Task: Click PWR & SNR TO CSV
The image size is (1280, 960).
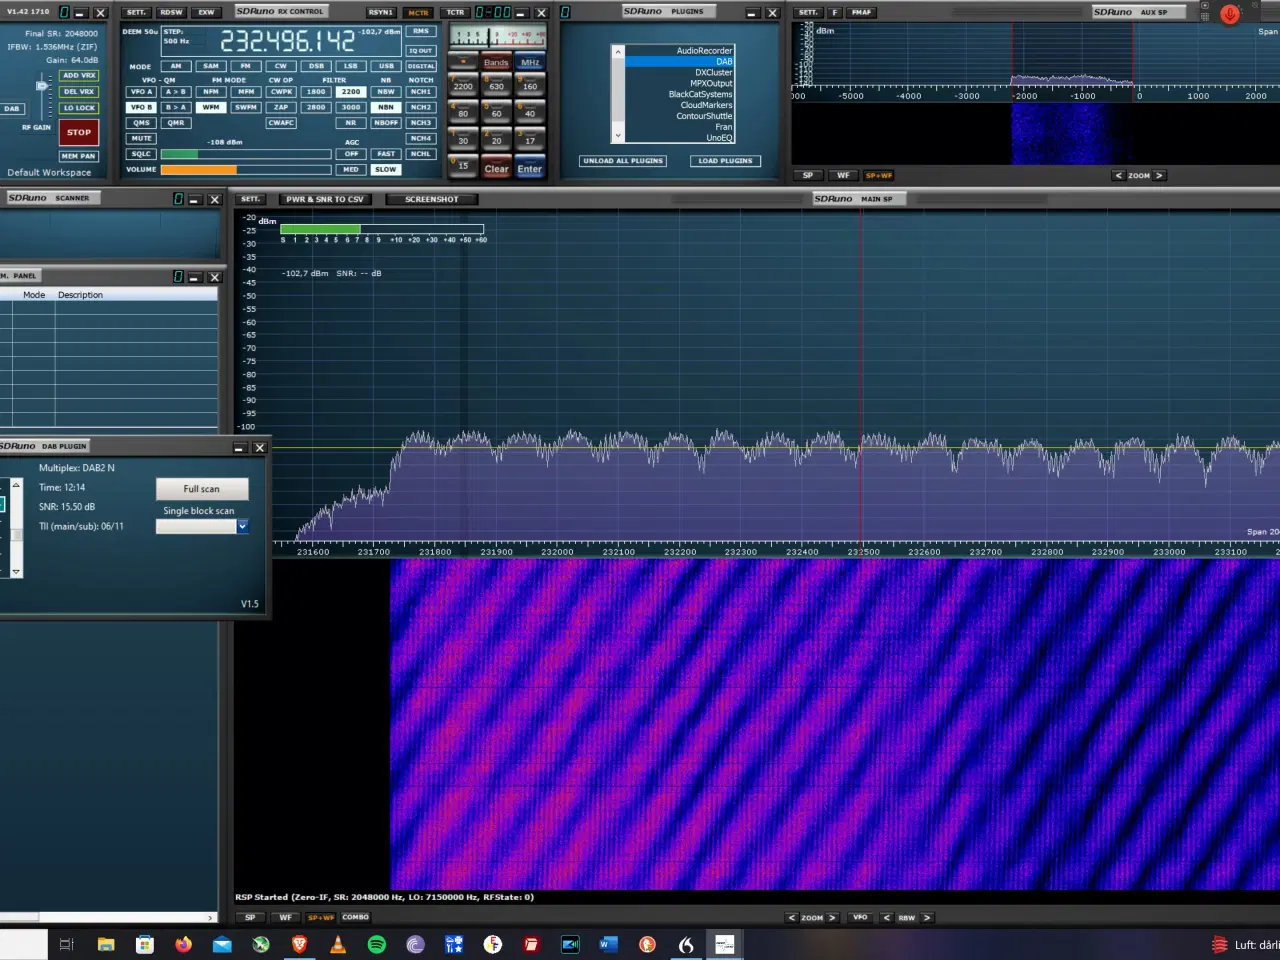Action: [x=325, y=199]
